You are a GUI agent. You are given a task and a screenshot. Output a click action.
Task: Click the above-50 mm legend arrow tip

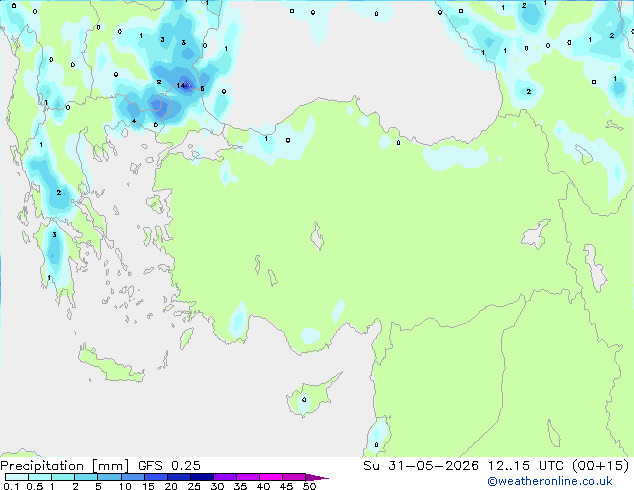pyautogui.click(x=317, y=478)
